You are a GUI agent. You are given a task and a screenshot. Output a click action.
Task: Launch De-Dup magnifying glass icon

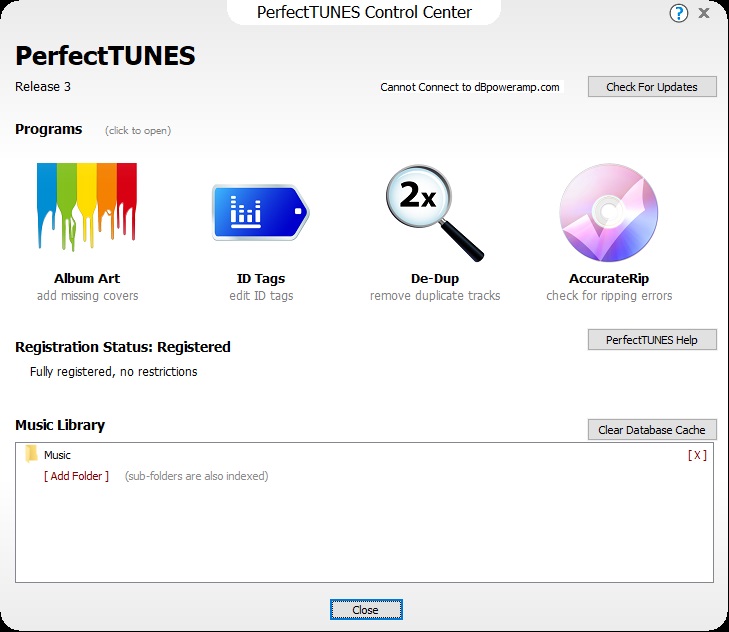tap(435, 213)
